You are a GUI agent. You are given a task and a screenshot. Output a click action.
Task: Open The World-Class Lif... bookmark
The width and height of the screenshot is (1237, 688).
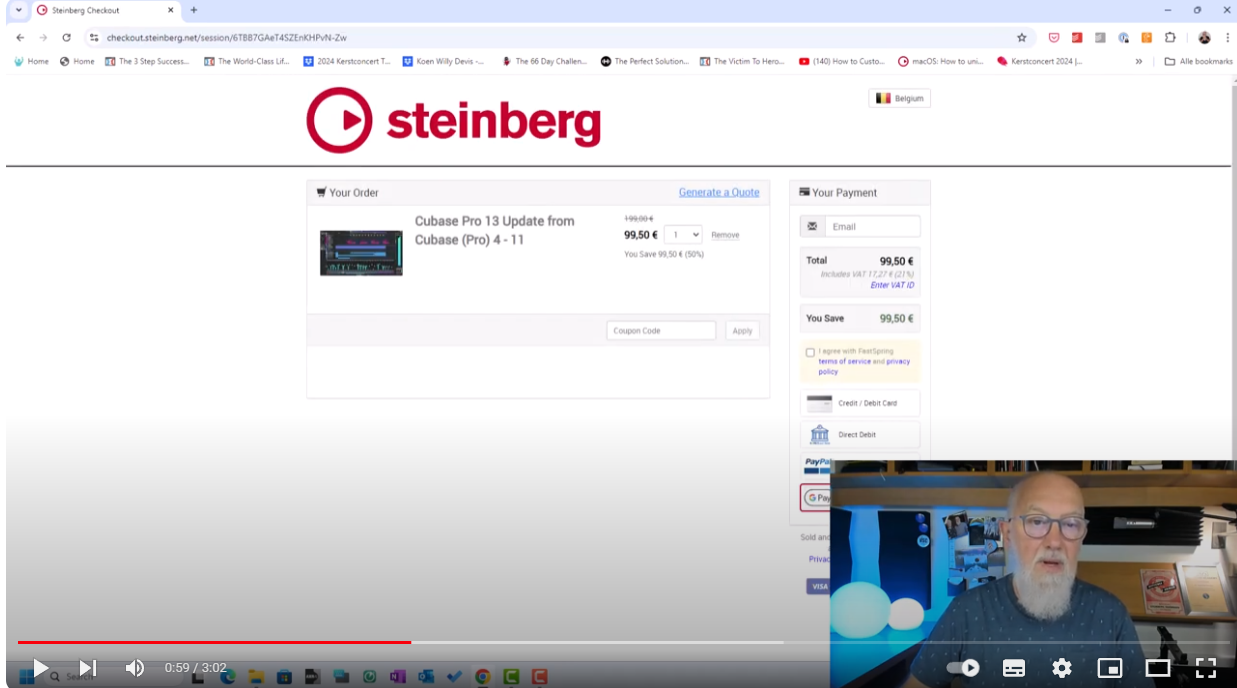[x=246, y=61]
